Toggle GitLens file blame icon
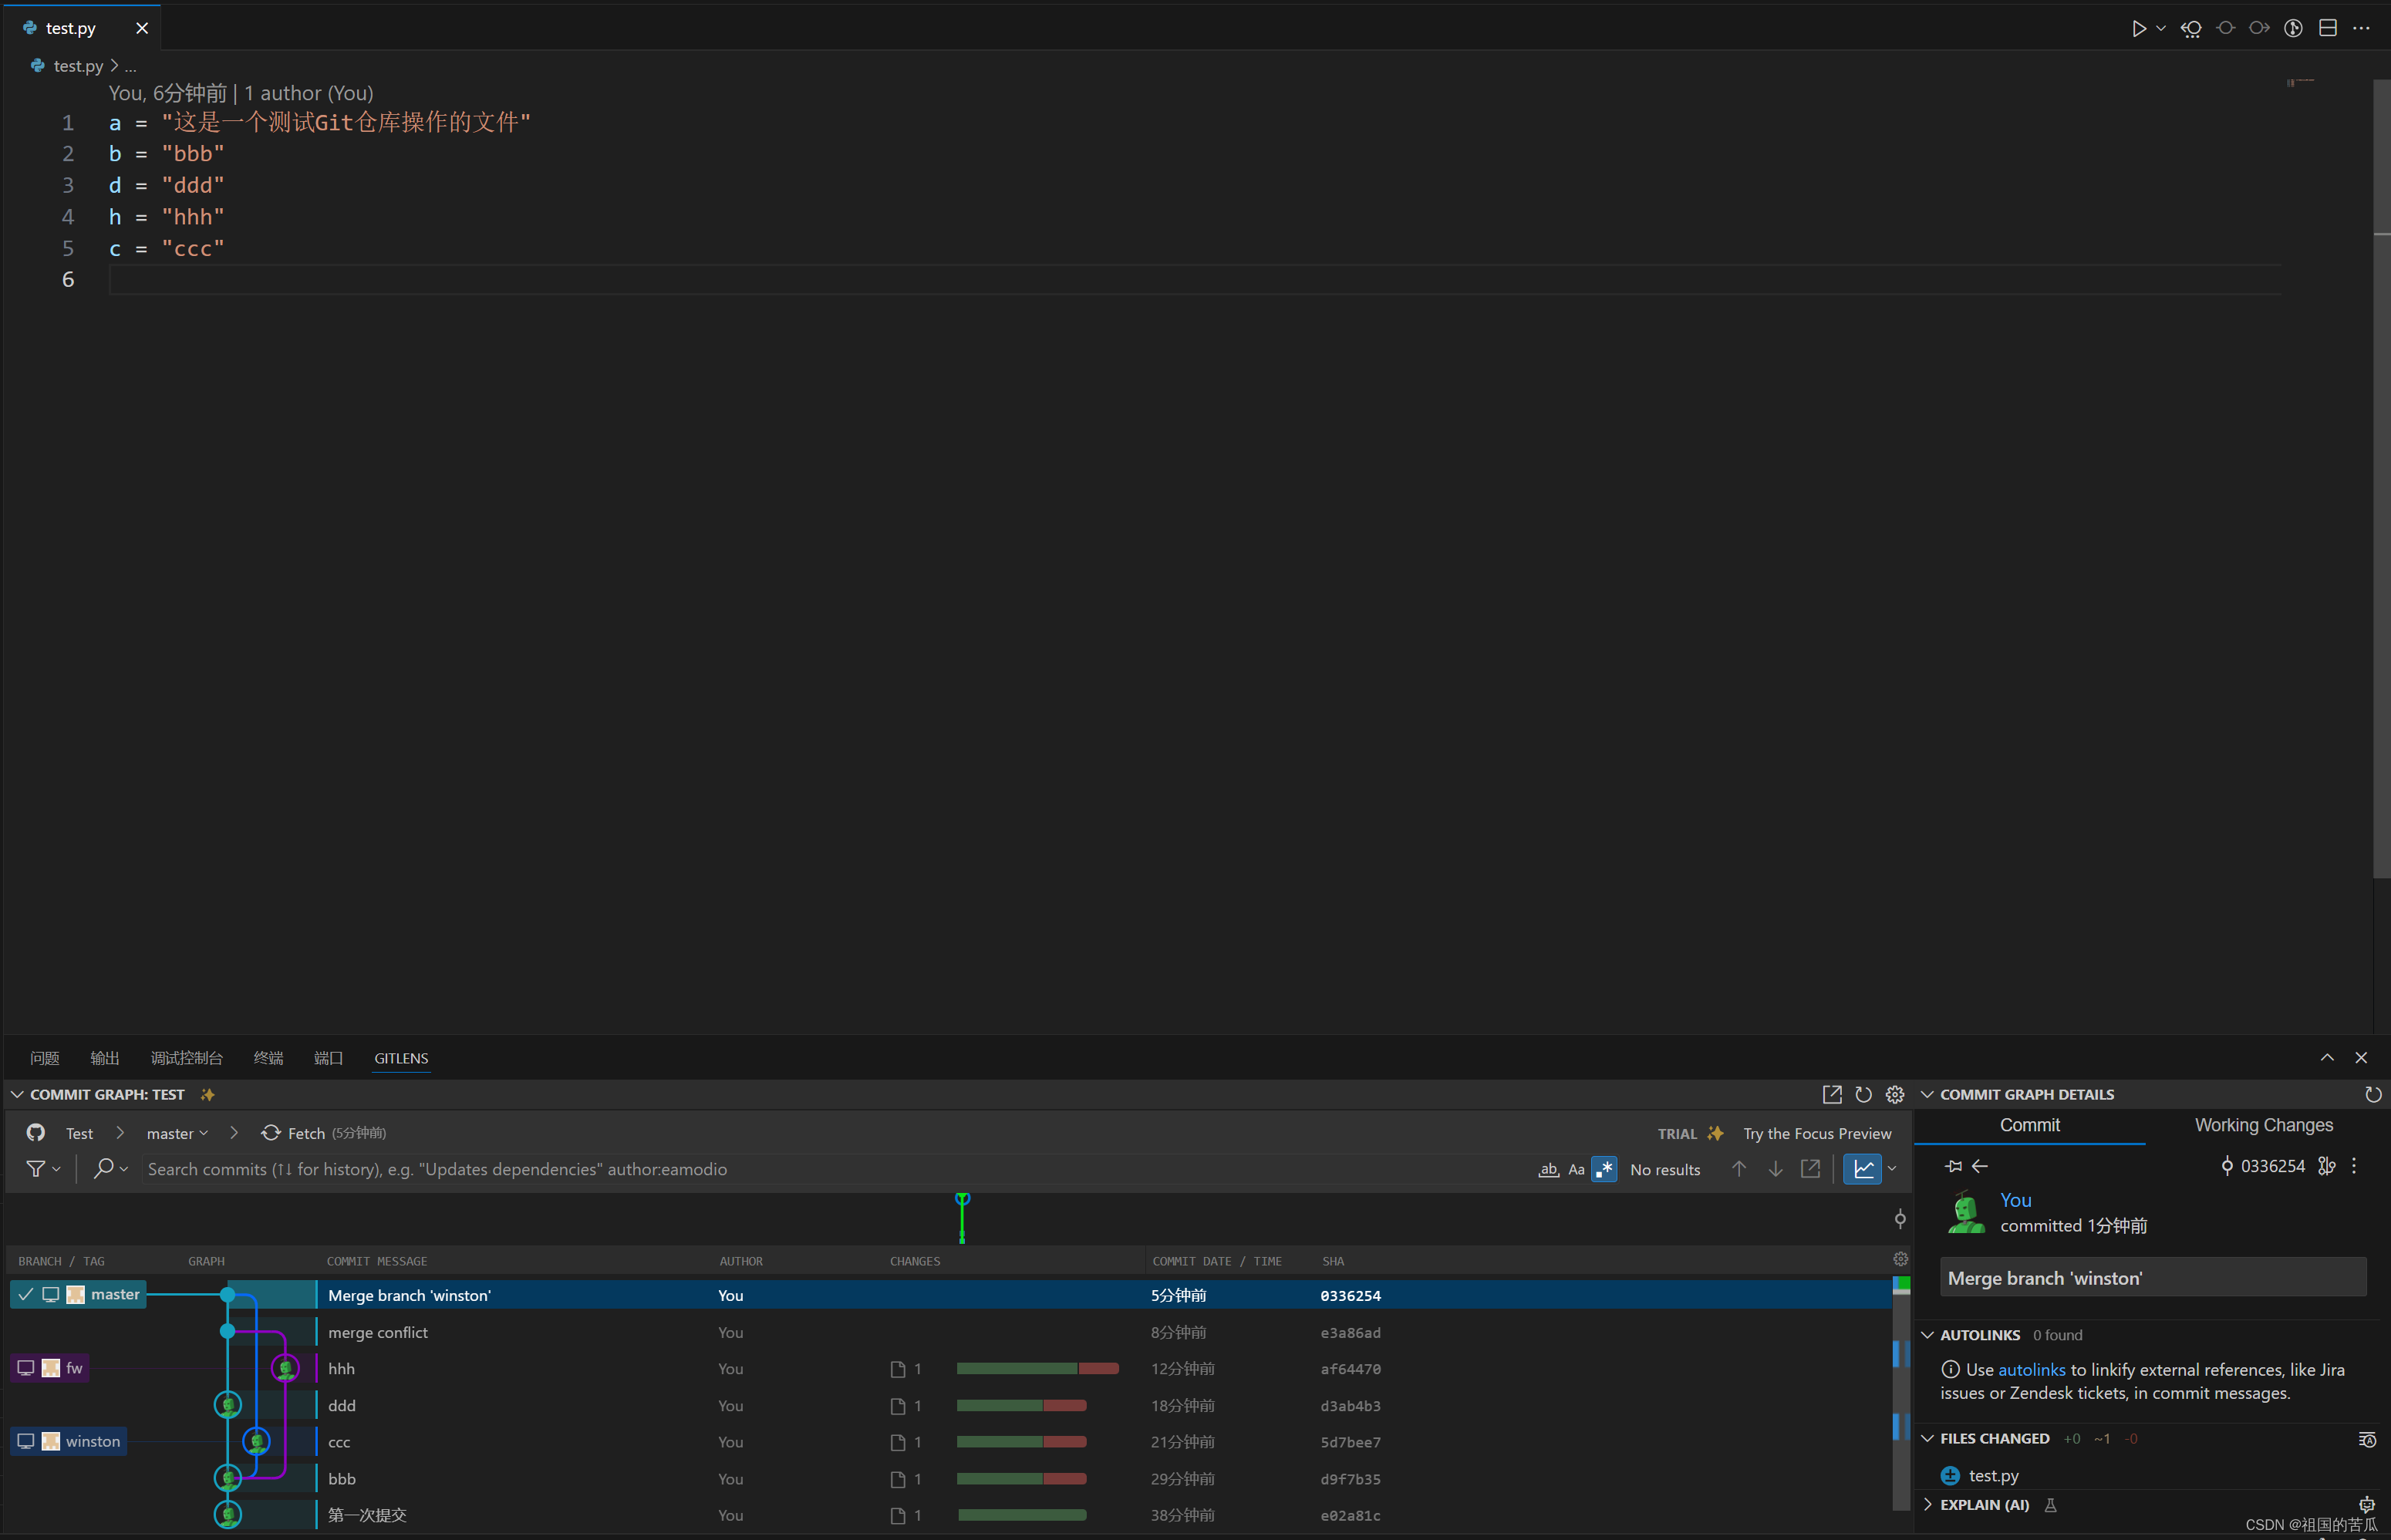 click(x=2294, y=28)
